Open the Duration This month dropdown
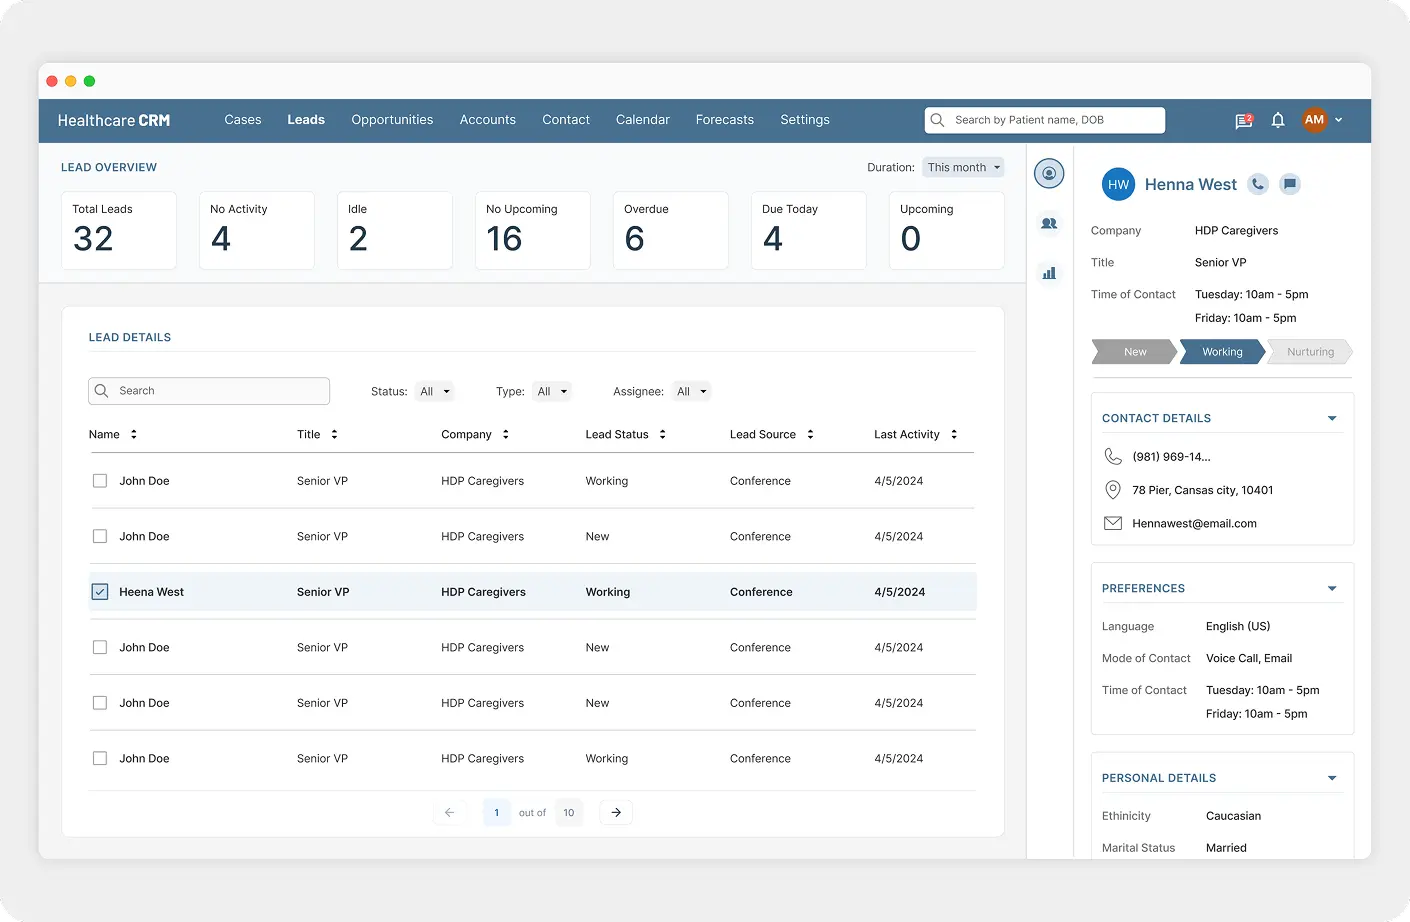 click(962, 167)
